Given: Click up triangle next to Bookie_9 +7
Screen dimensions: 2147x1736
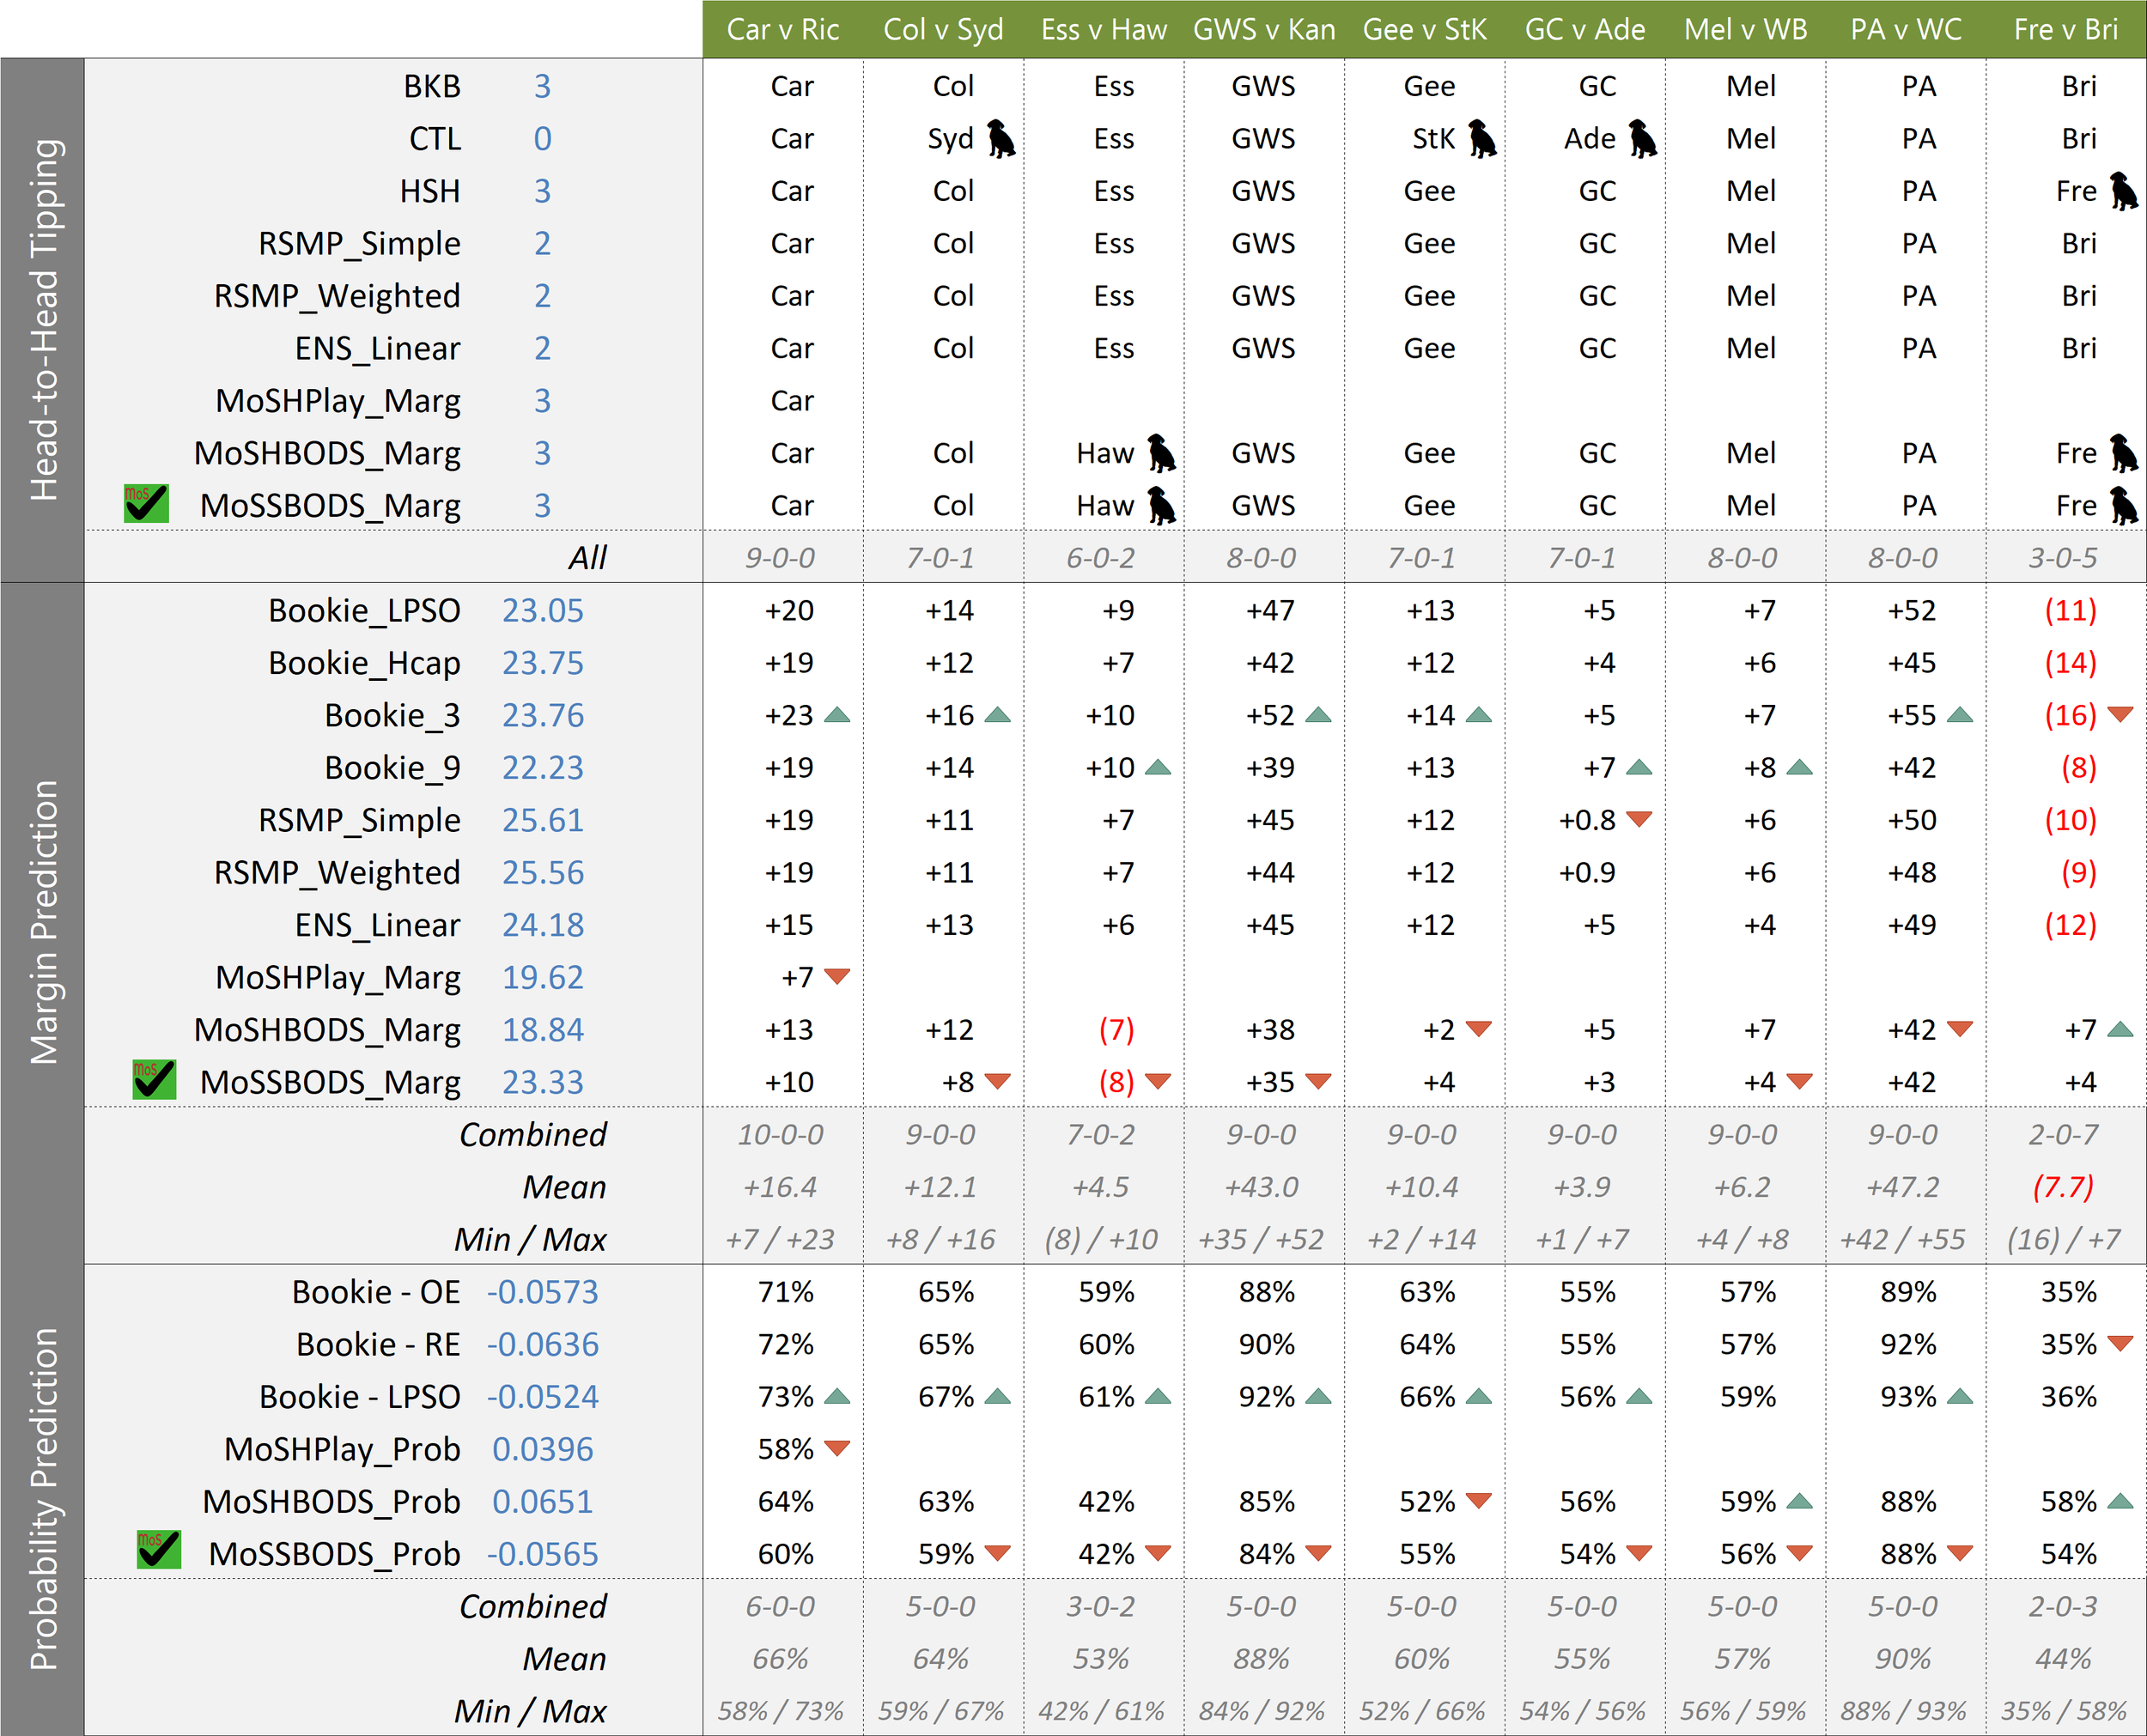Looking at the screenshot, I should click(1639, 767).
